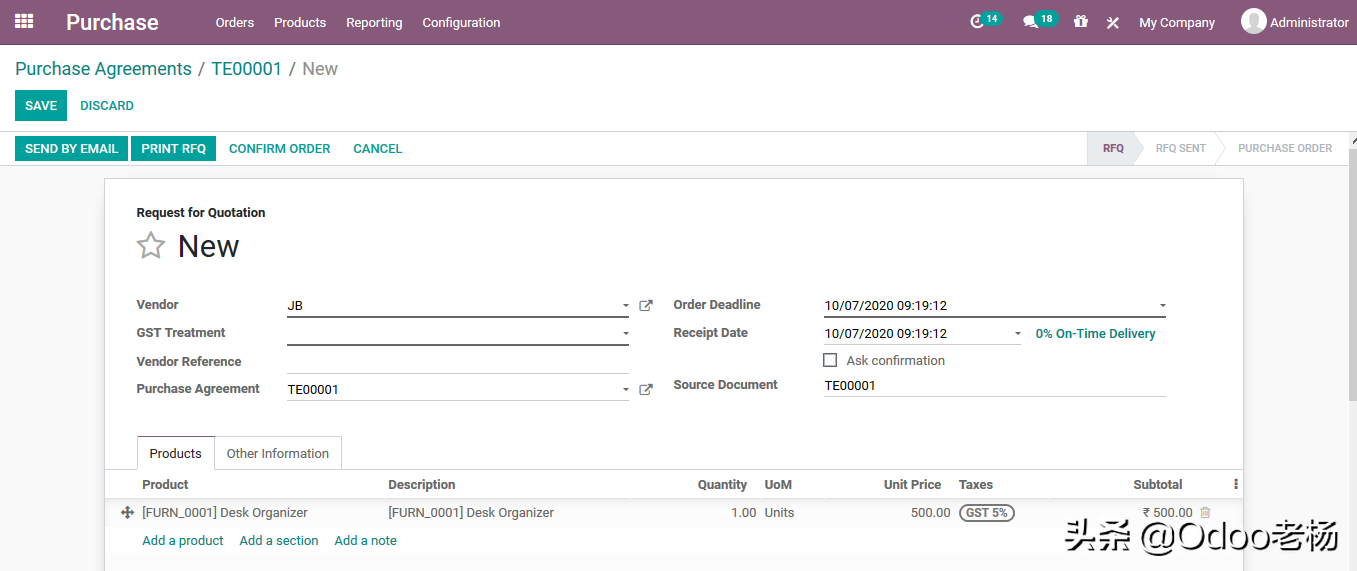Open the Reporting menu
The image size is (1357, 571).
[x=374, y=22]
